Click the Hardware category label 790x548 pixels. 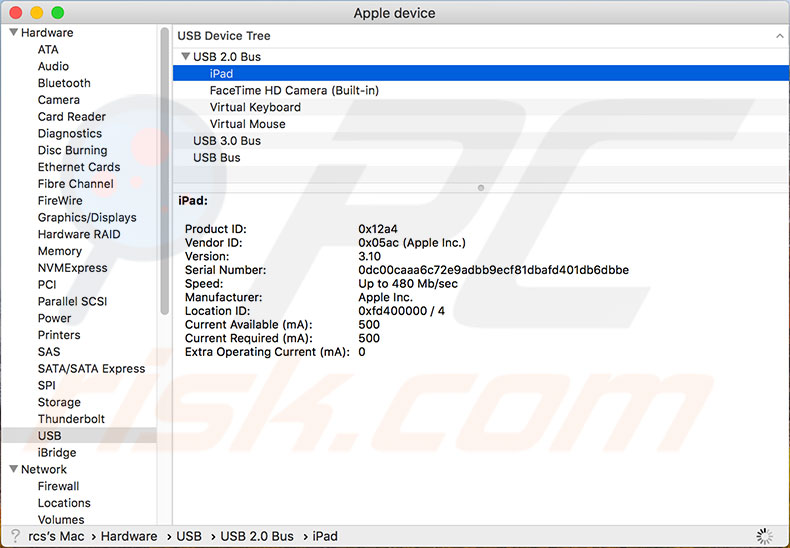[47, 32]
